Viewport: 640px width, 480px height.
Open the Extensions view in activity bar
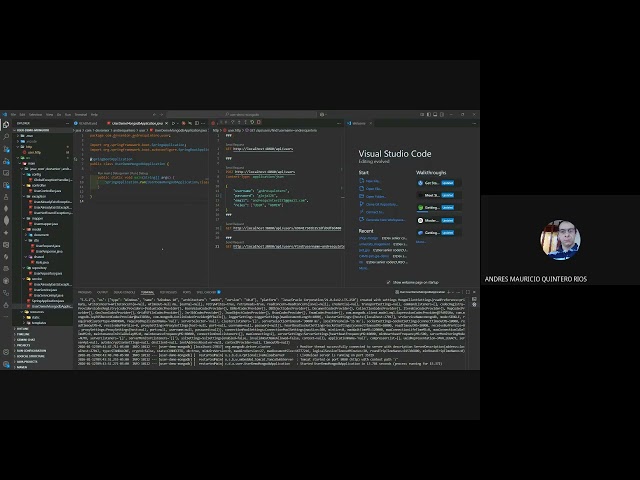pos(6,185)
